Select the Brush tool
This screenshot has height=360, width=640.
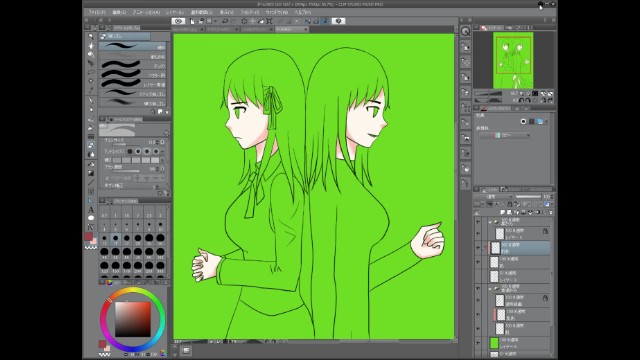(91, 118)
